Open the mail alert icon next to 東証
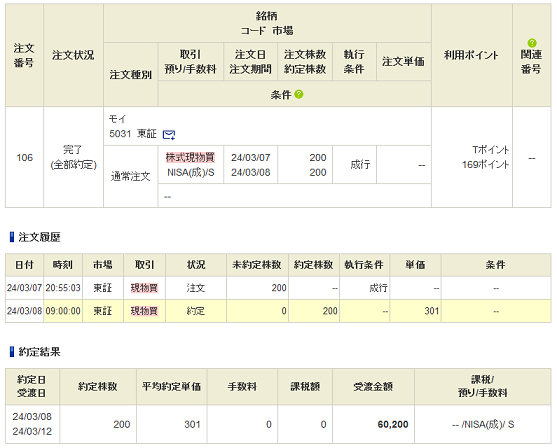 pos(169,135)
